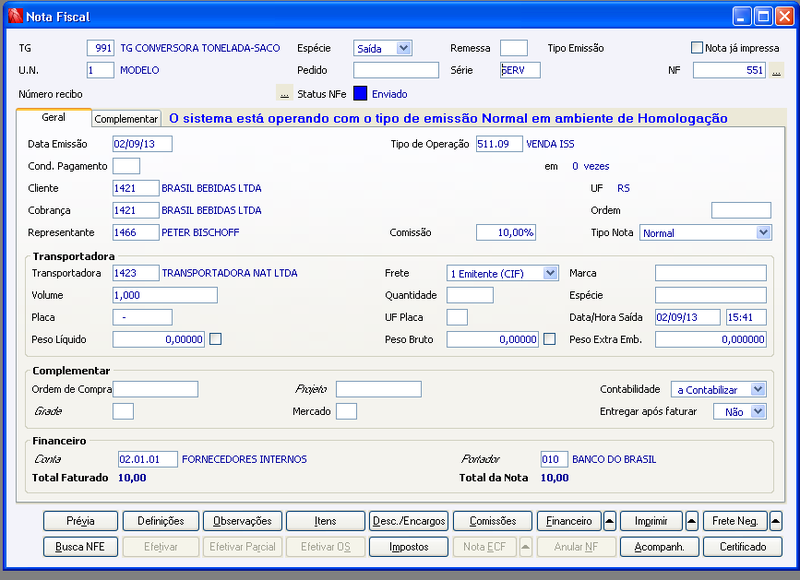Click the Nota Fiscal title bar icon

click(13, 15)
